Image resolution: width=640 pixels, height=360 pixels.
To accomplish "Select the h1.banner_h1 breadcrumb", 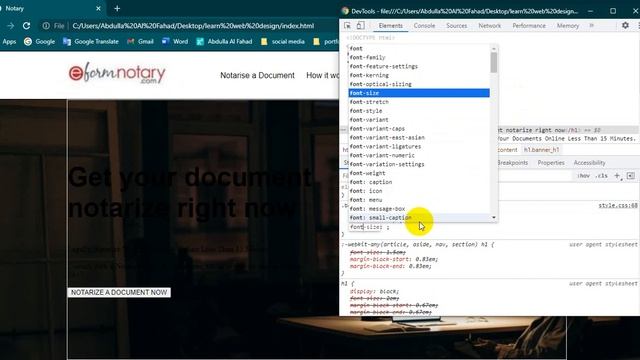I will [x=541, y=150].
